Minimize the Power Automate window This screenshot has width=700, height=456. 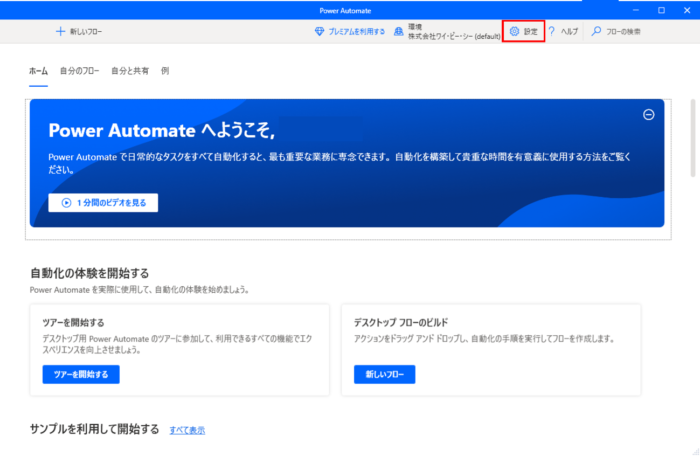636,10
